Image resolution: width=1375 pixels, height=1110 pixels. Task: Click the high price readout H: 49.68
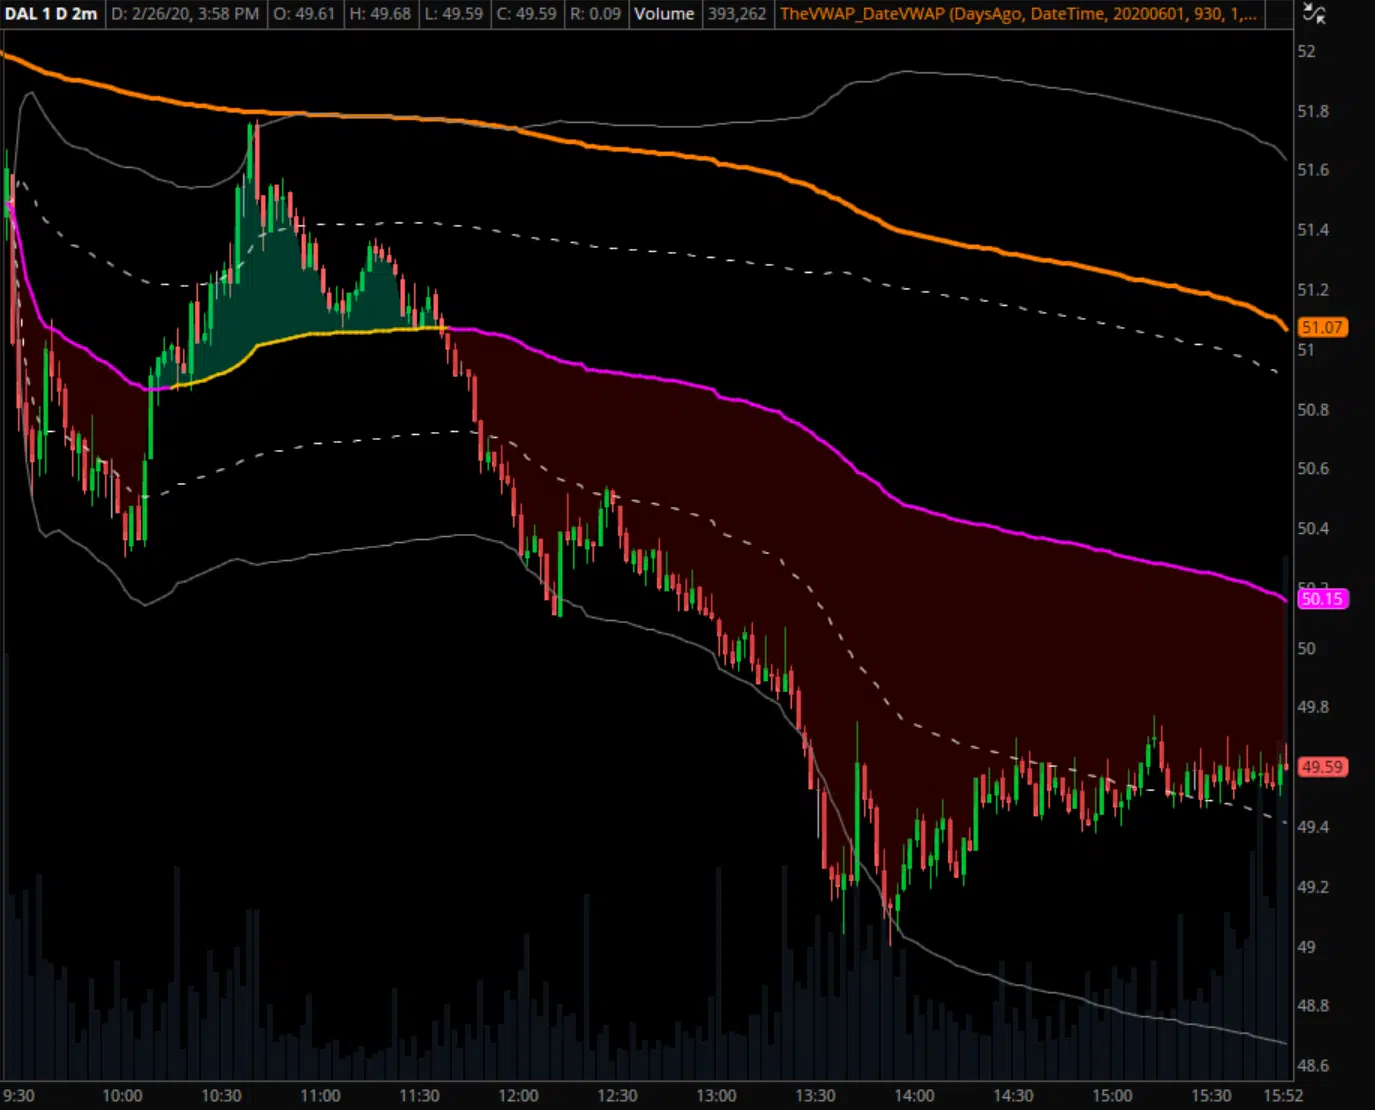(380, 14)
